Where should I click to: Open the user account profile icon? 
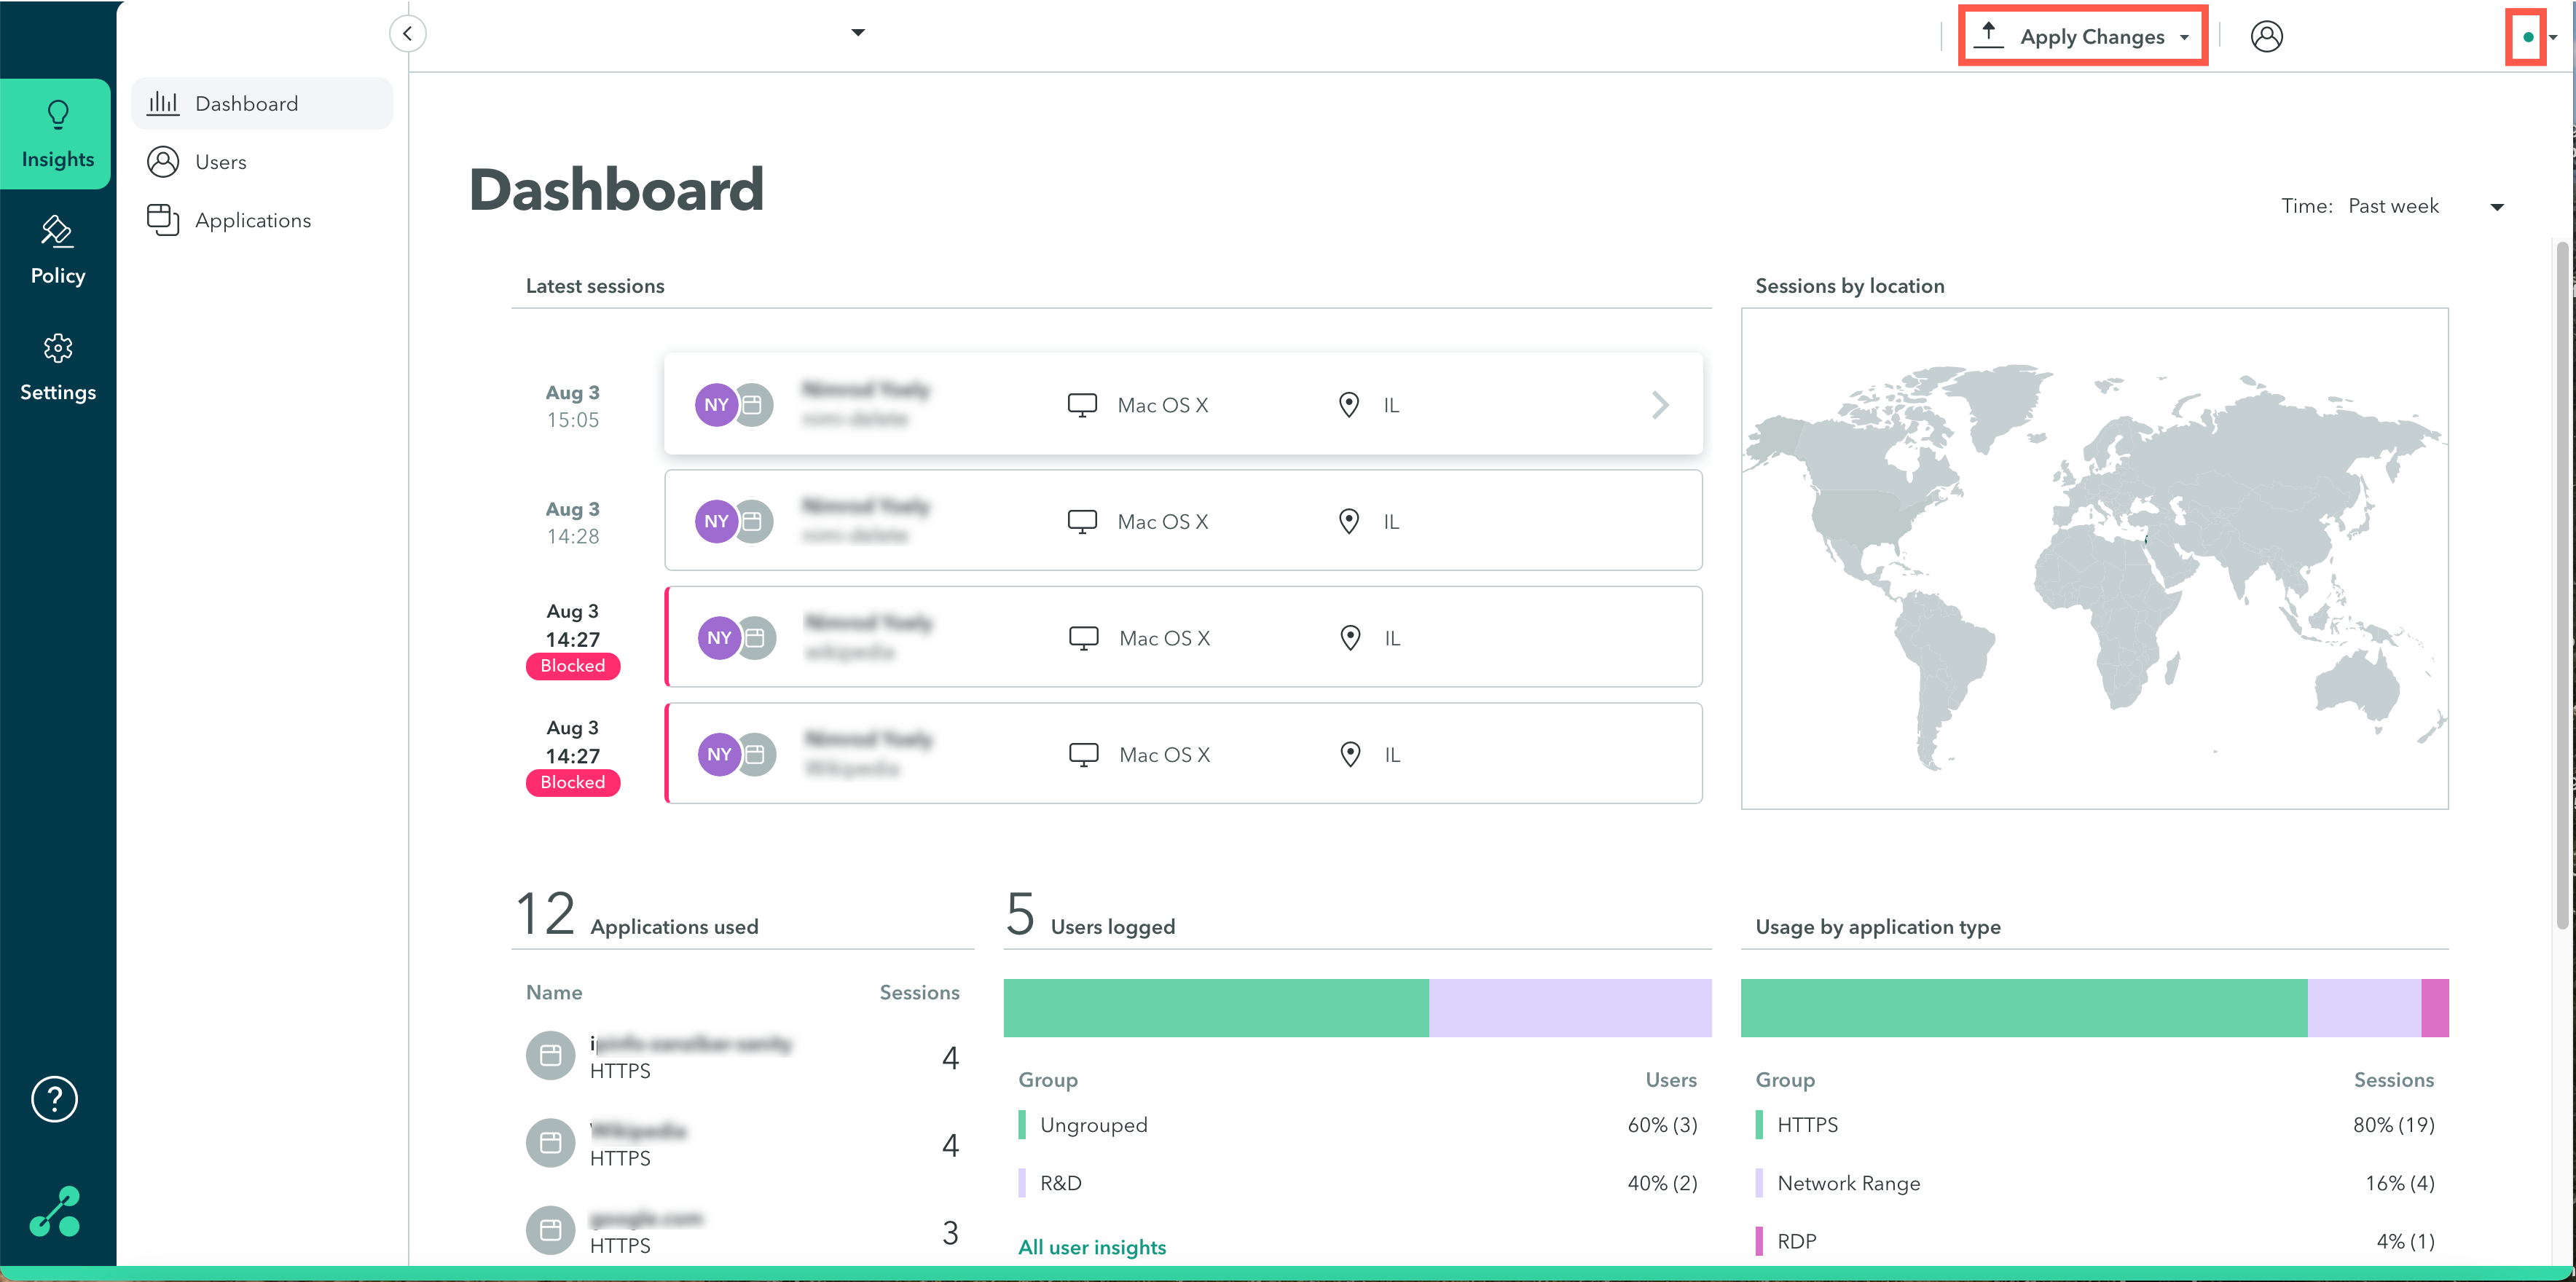click(x=2266, y=36)
